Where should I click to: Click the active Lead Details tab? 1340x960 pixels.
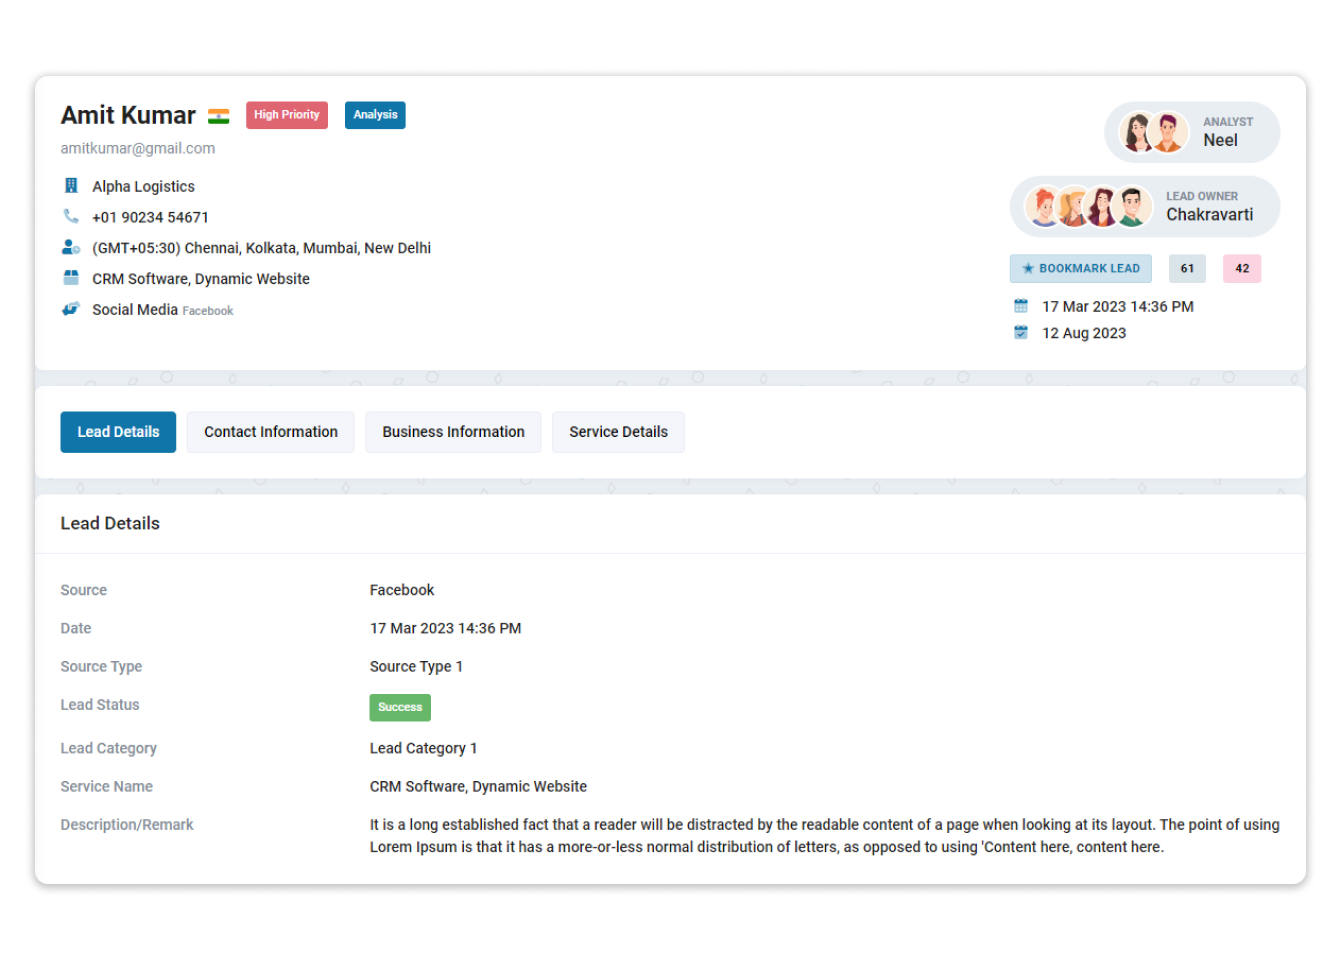[x=118, y=432]
